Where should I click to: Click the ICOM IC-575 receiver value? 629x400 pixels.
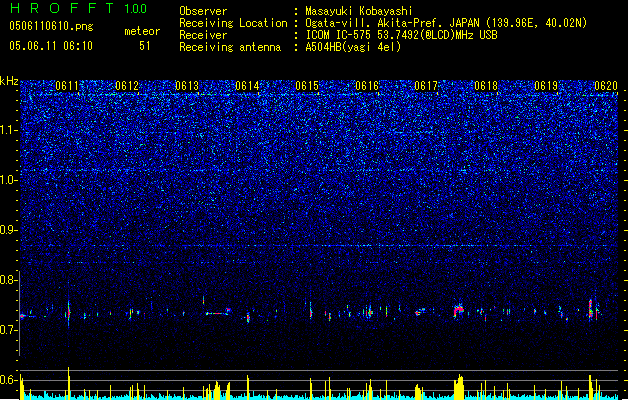click(402, 35)
